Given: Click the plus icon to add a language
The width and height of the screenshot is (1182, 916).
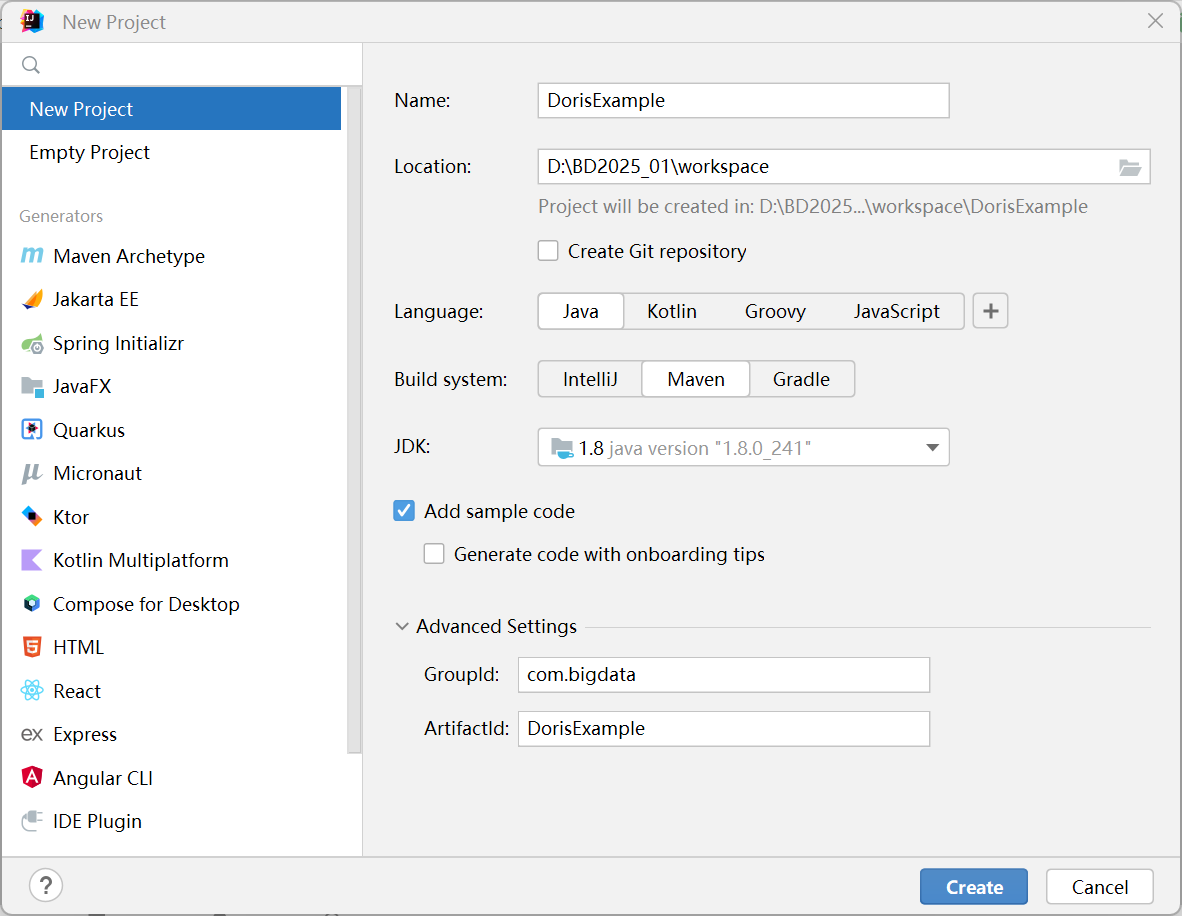Looking at the screenshot, I should 991,311.
